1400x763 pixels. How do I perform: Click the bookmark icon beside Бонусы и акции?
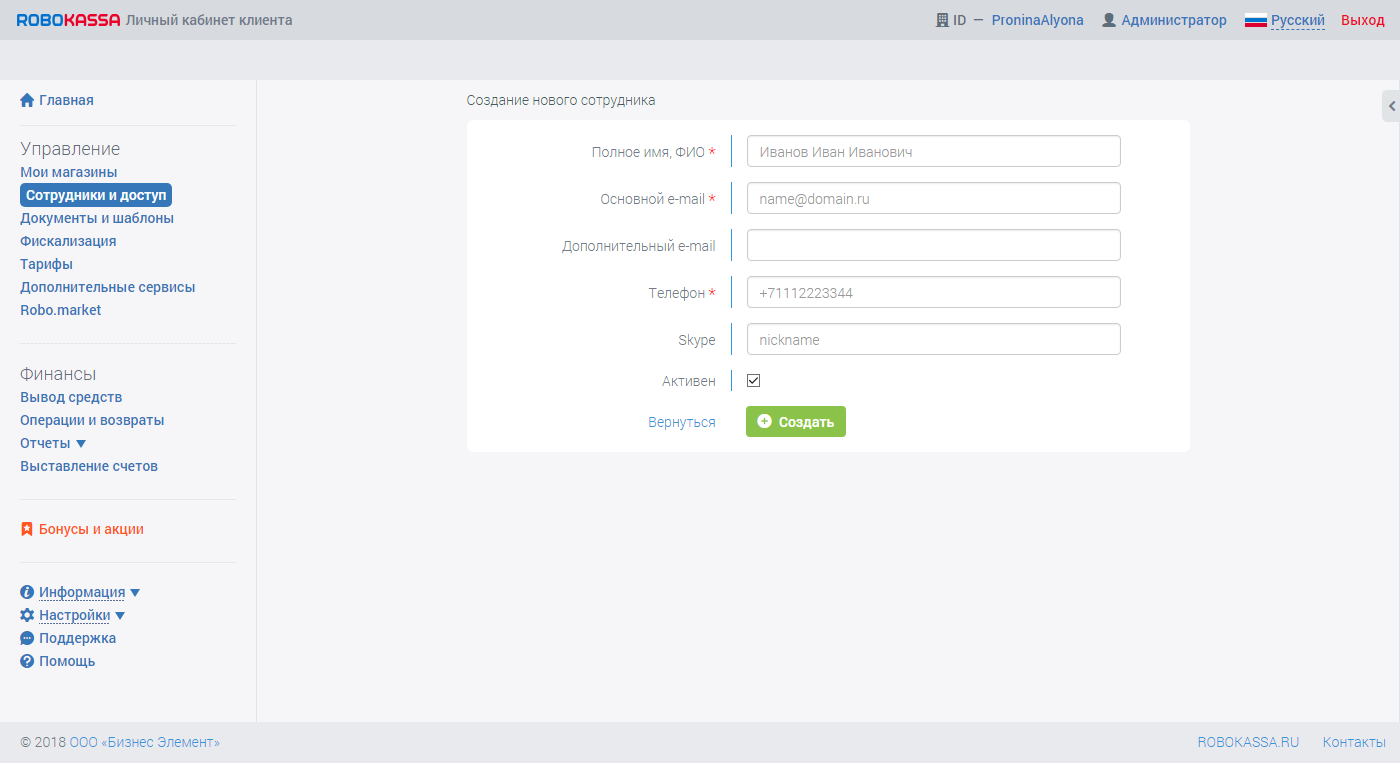click(x=27, y=529)
